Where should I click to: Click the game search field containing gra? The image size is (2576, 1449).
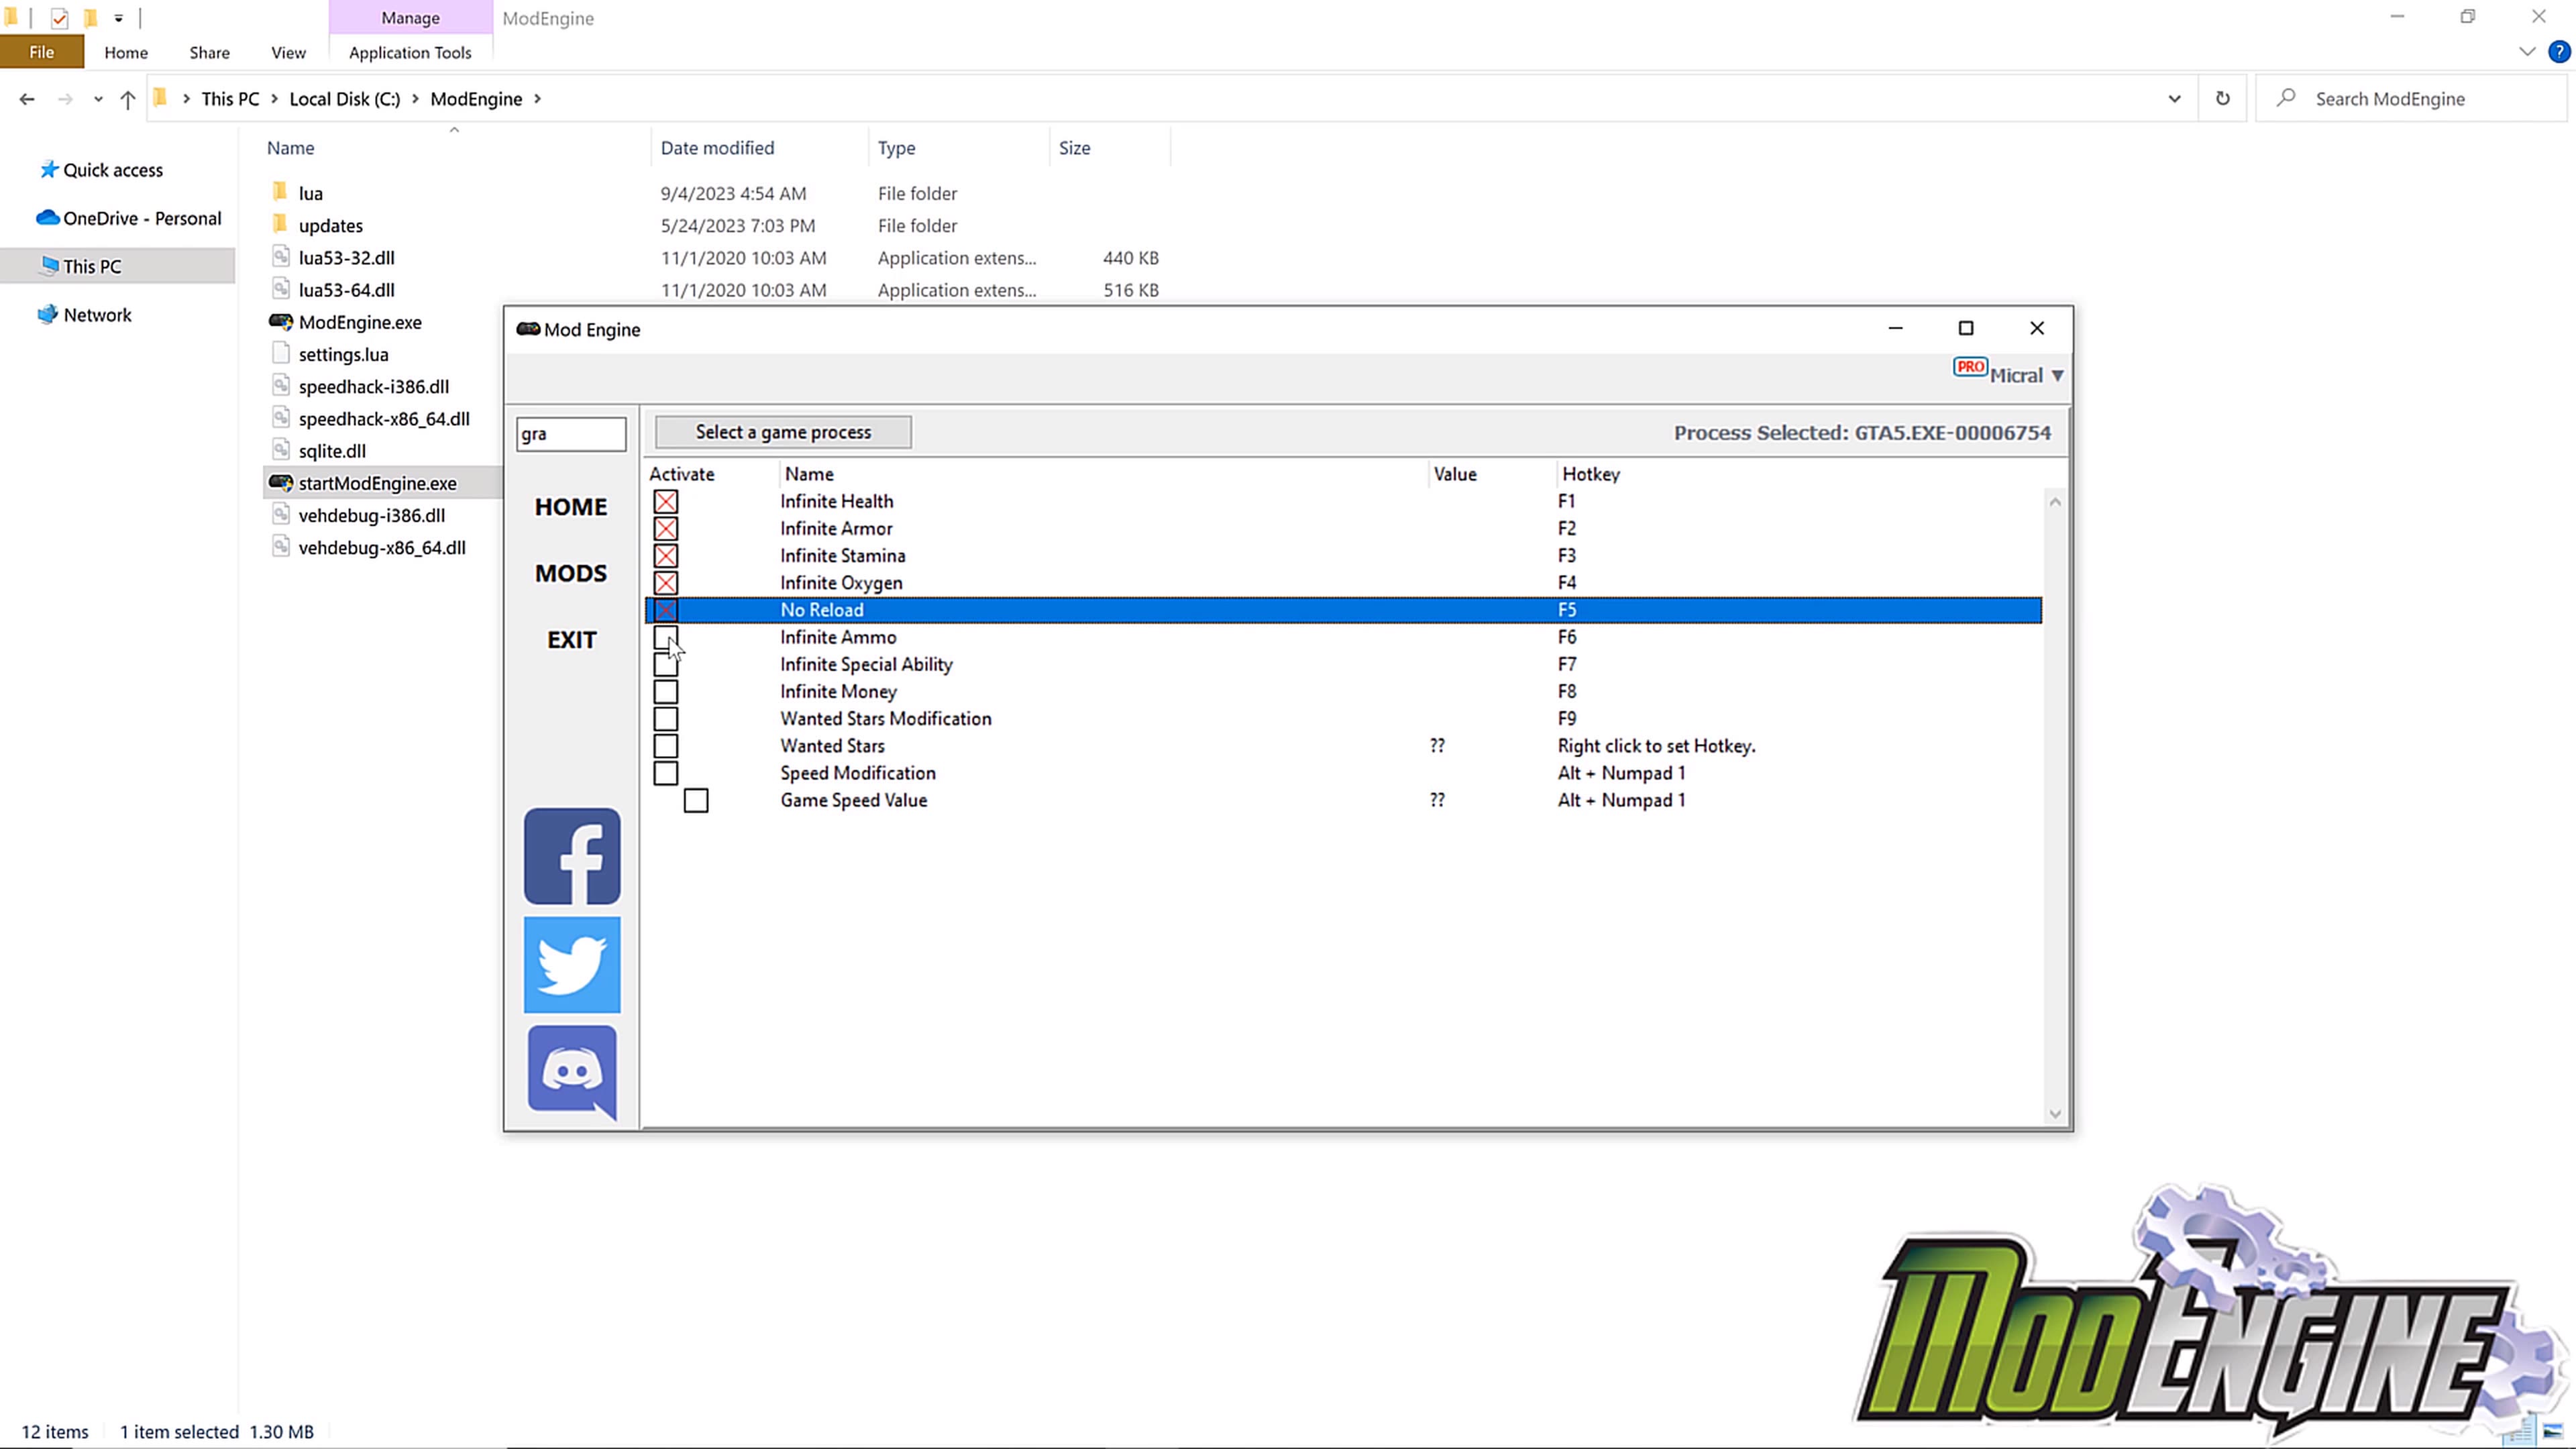[571, 433]
